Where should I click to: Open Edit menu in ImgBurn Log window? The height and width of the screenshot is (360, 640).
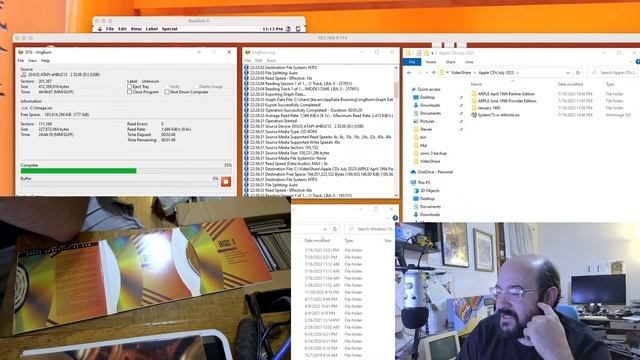258,60
